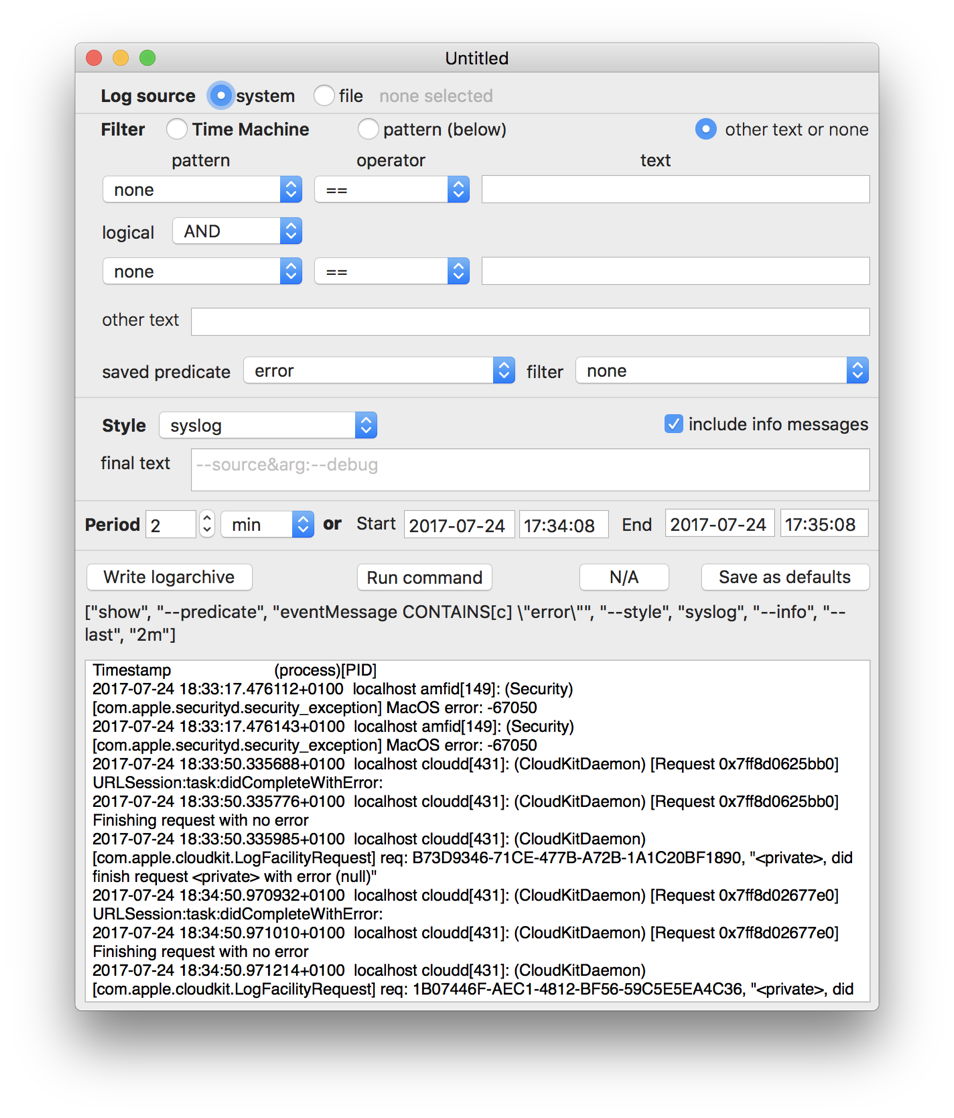Open the first pattern dropdown
Screen dimensions: 954x1118
click(x=202, y=190)
